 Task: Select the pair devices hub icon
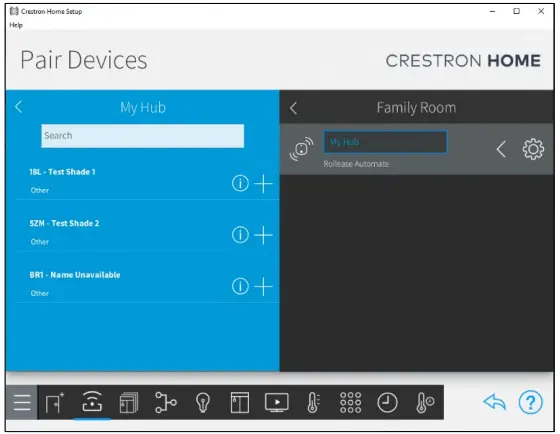92,402
